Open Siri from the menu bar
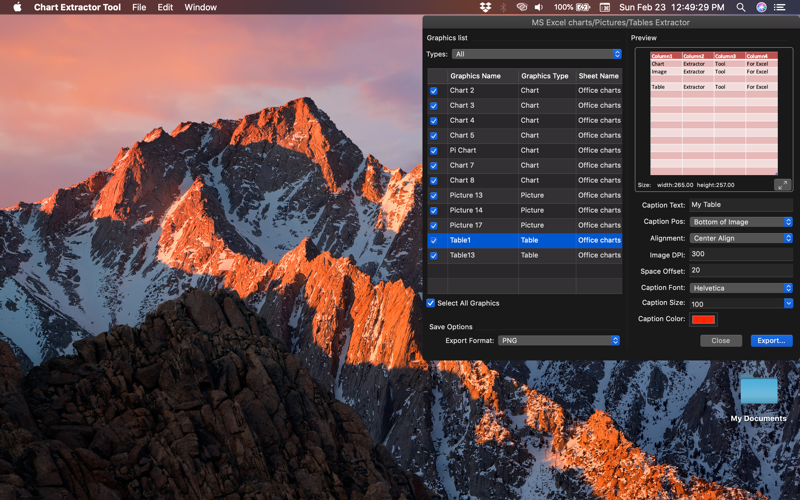This screenshot has height=500, width=800. (761, 7)
